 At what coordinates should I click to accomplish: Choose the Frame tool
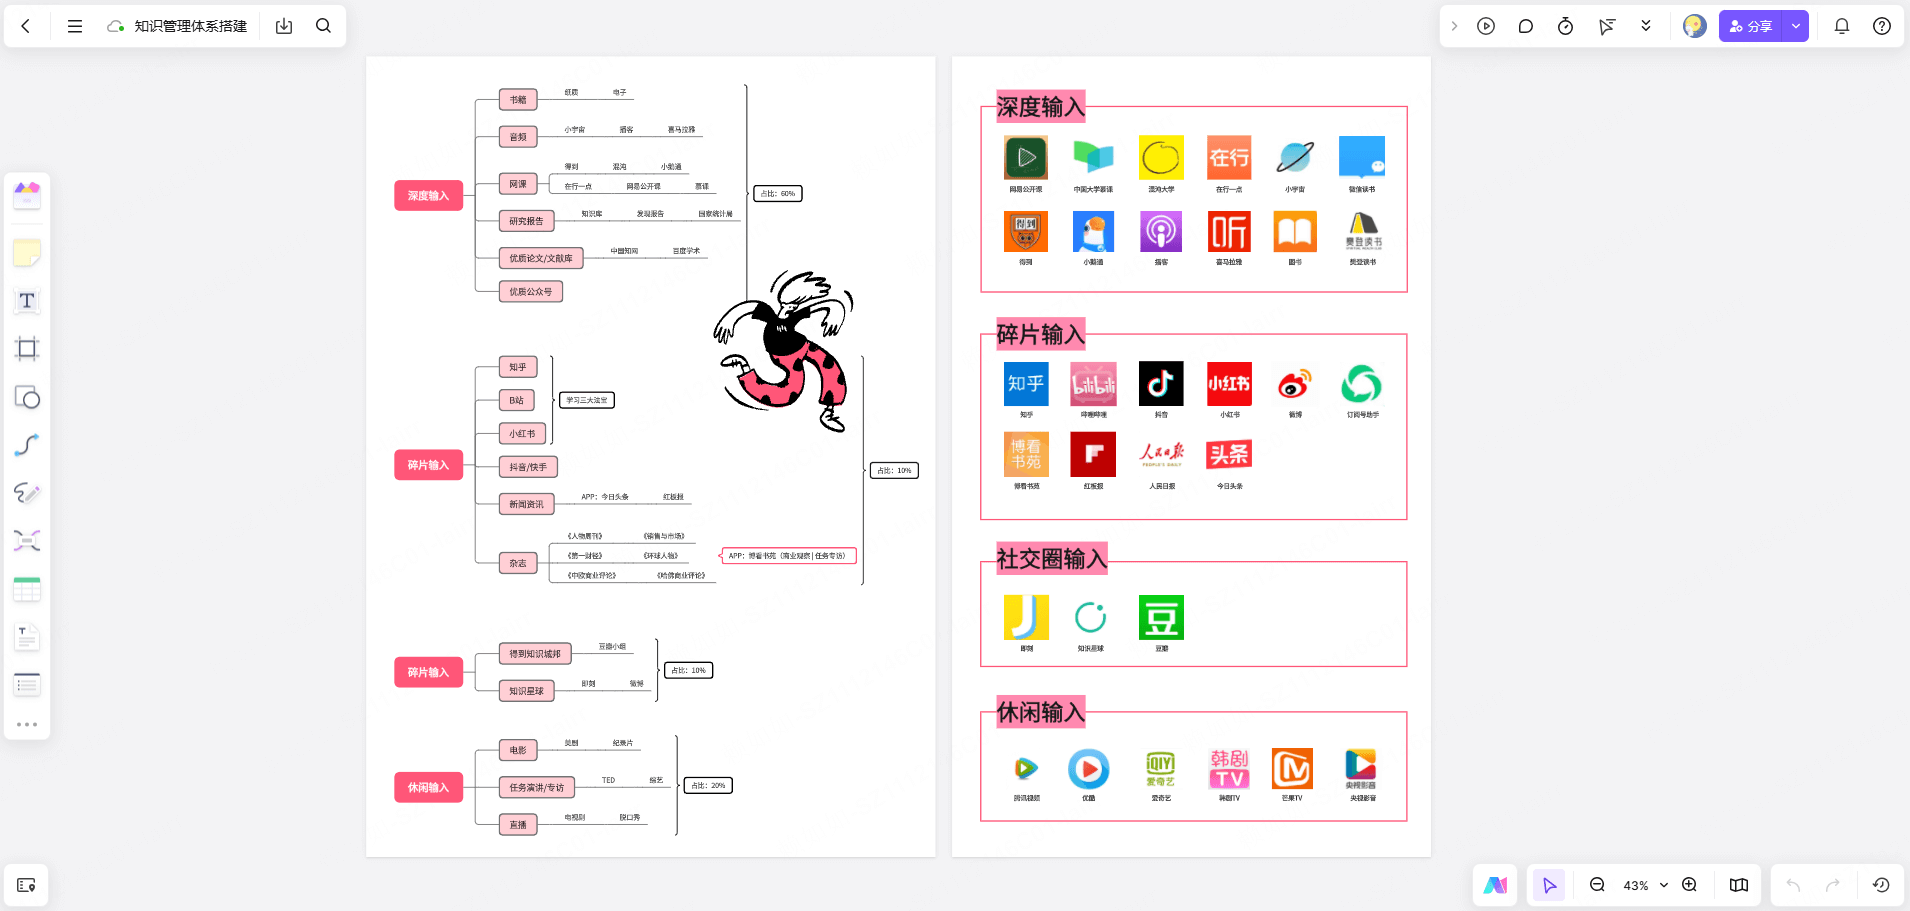pos(27,349)
